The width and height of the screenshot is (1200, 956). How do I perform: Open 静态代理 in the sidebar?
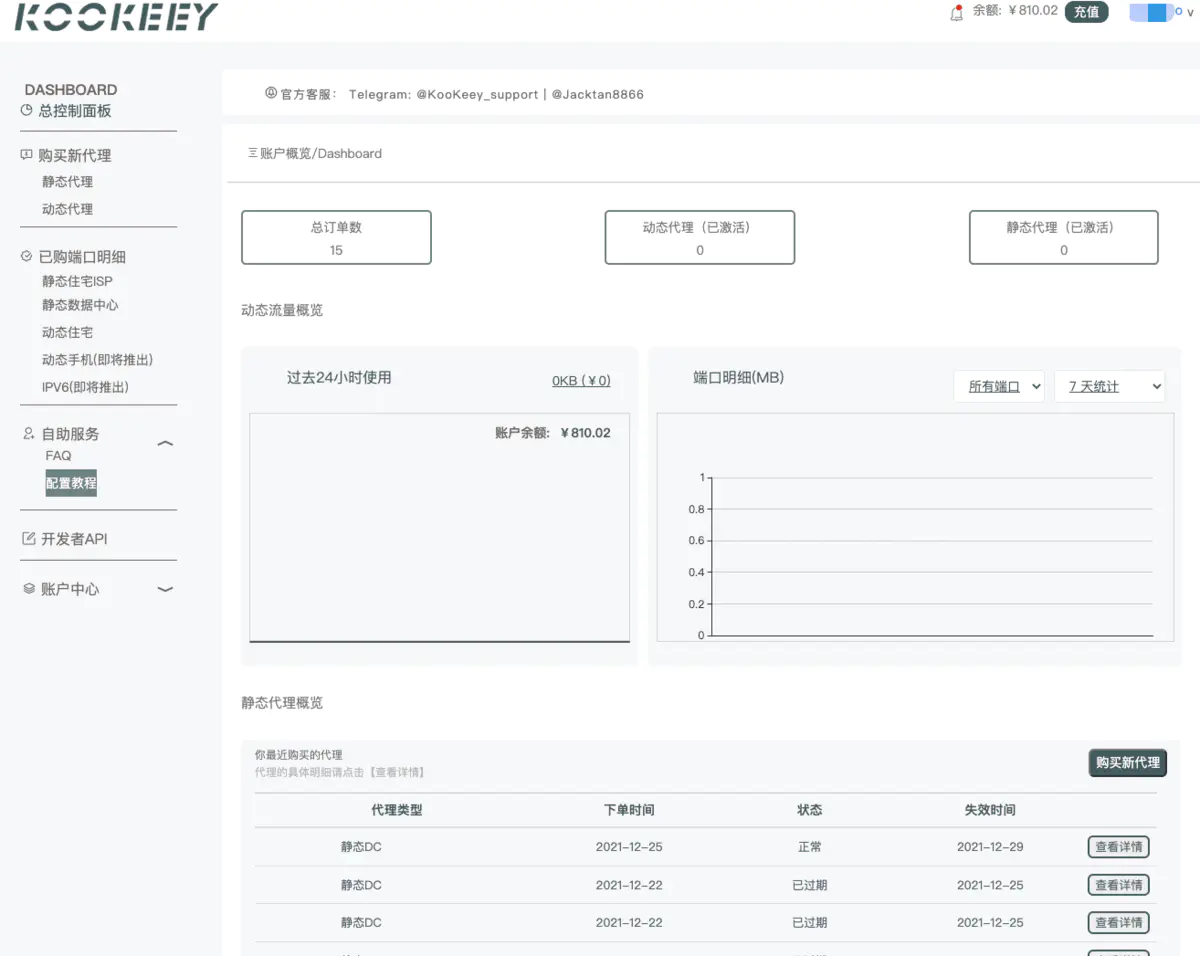67,182
